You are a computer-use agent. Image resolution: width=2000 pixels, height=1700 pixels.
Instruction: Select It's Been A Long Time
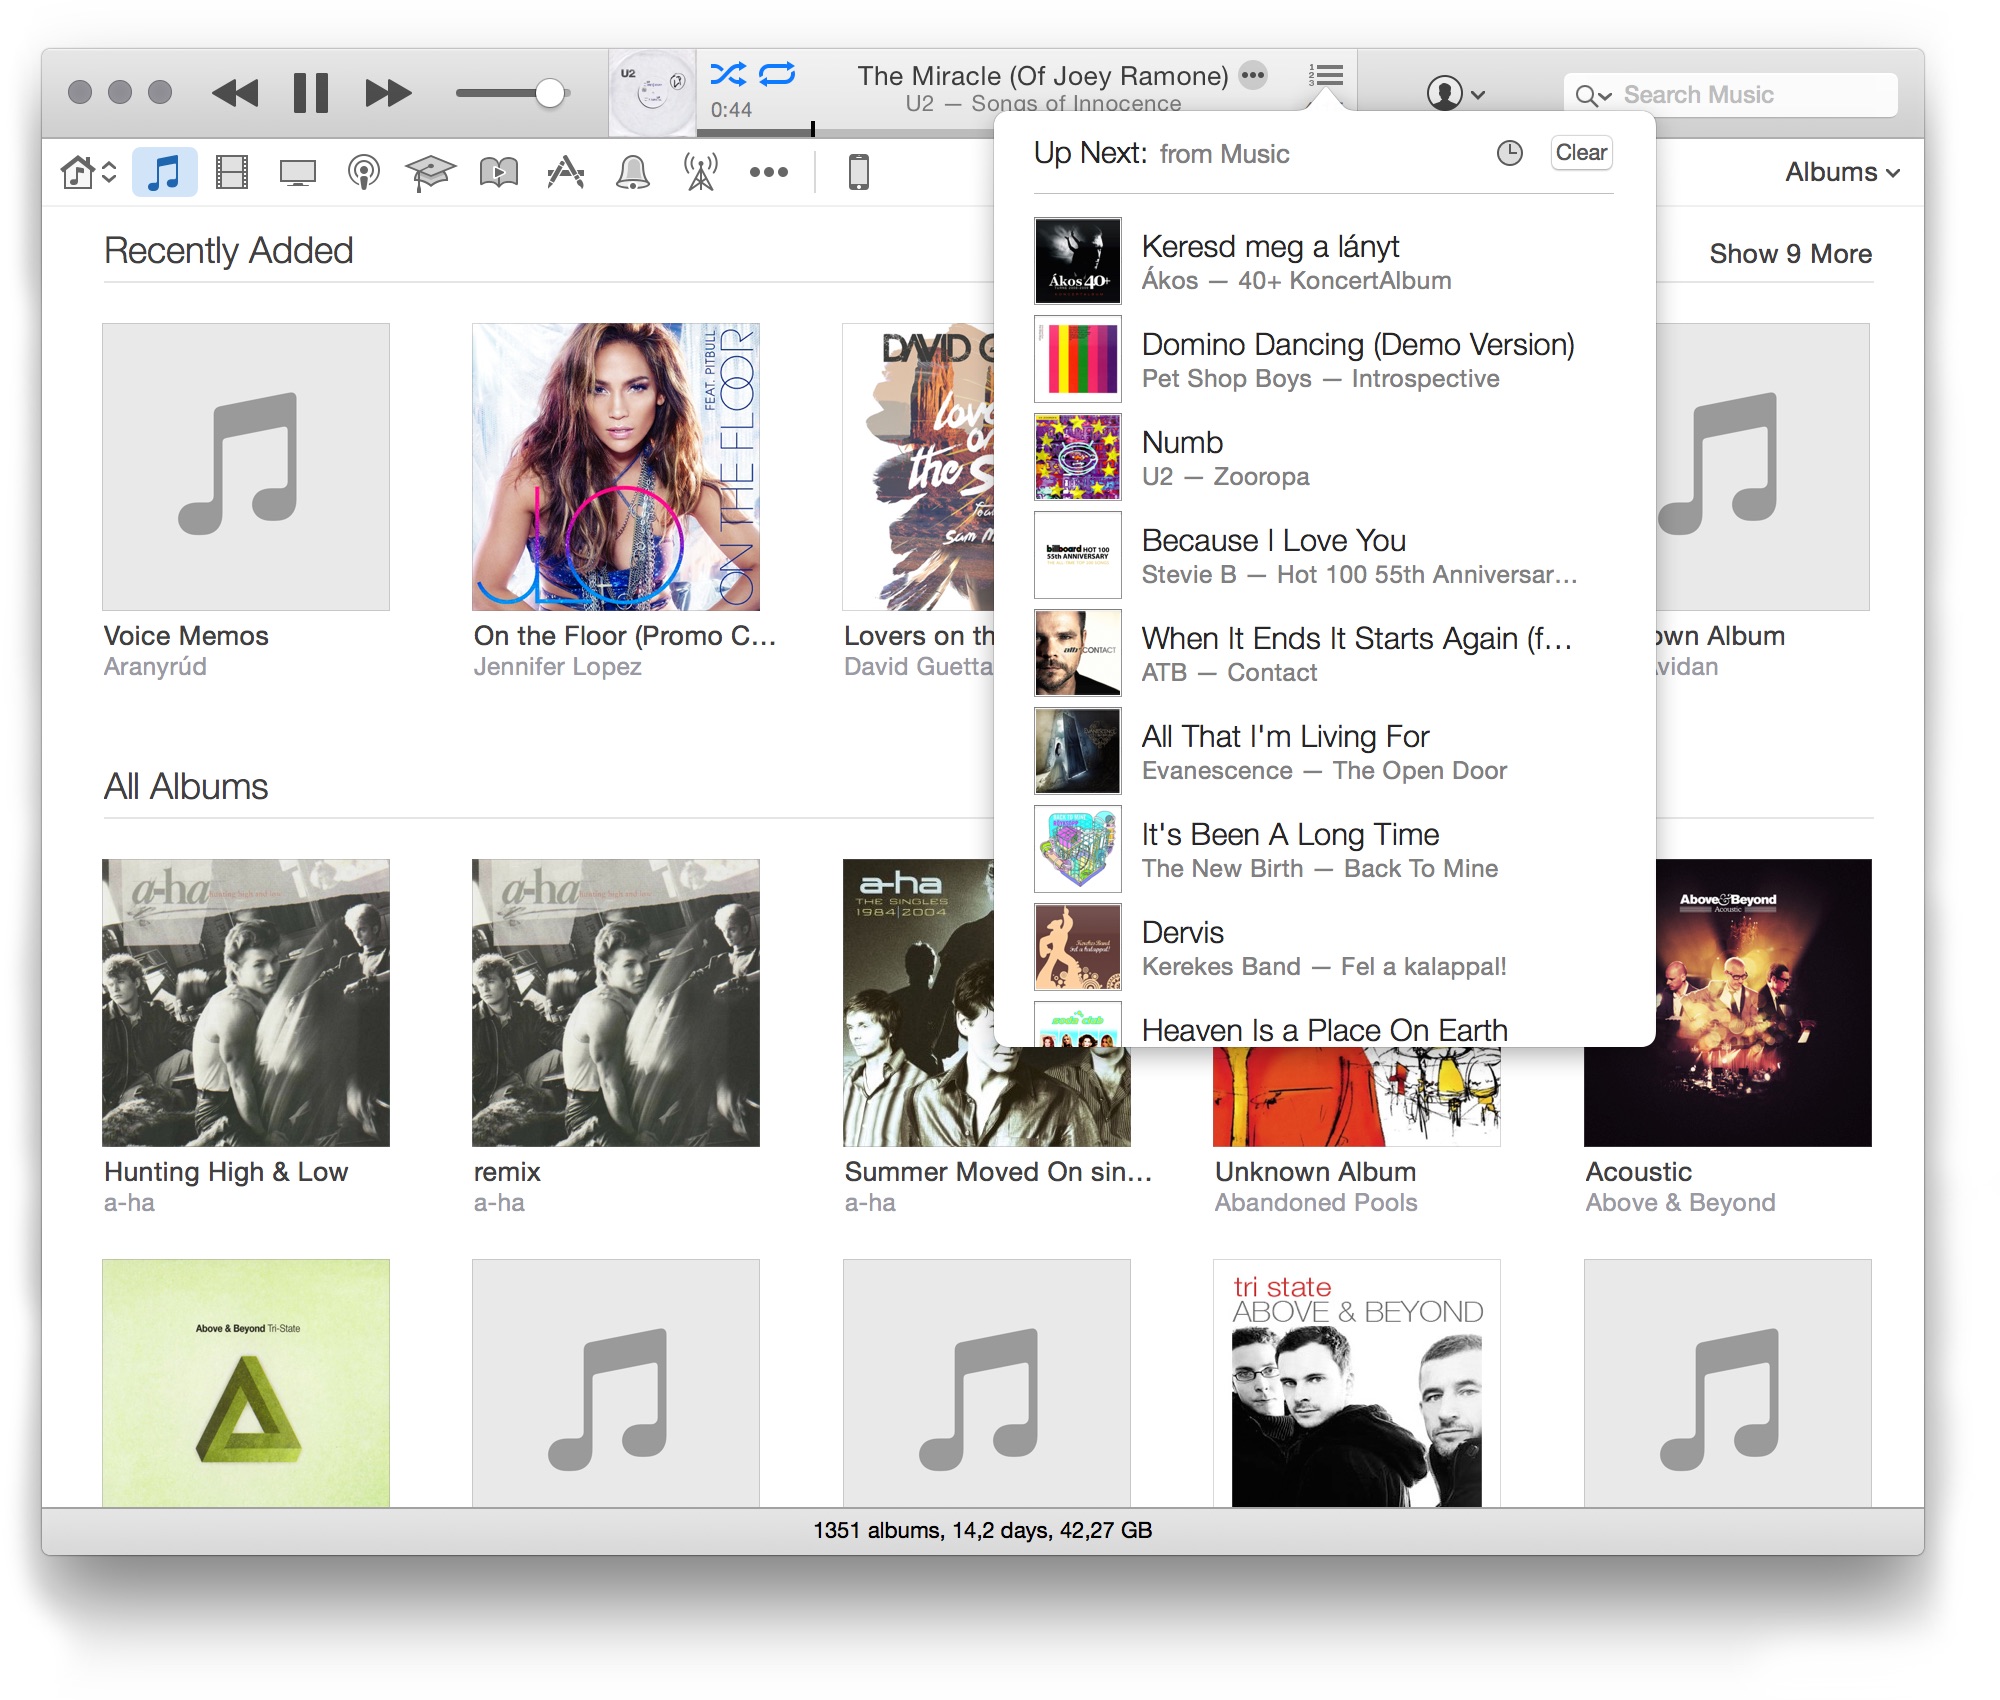coord(1324,849)
